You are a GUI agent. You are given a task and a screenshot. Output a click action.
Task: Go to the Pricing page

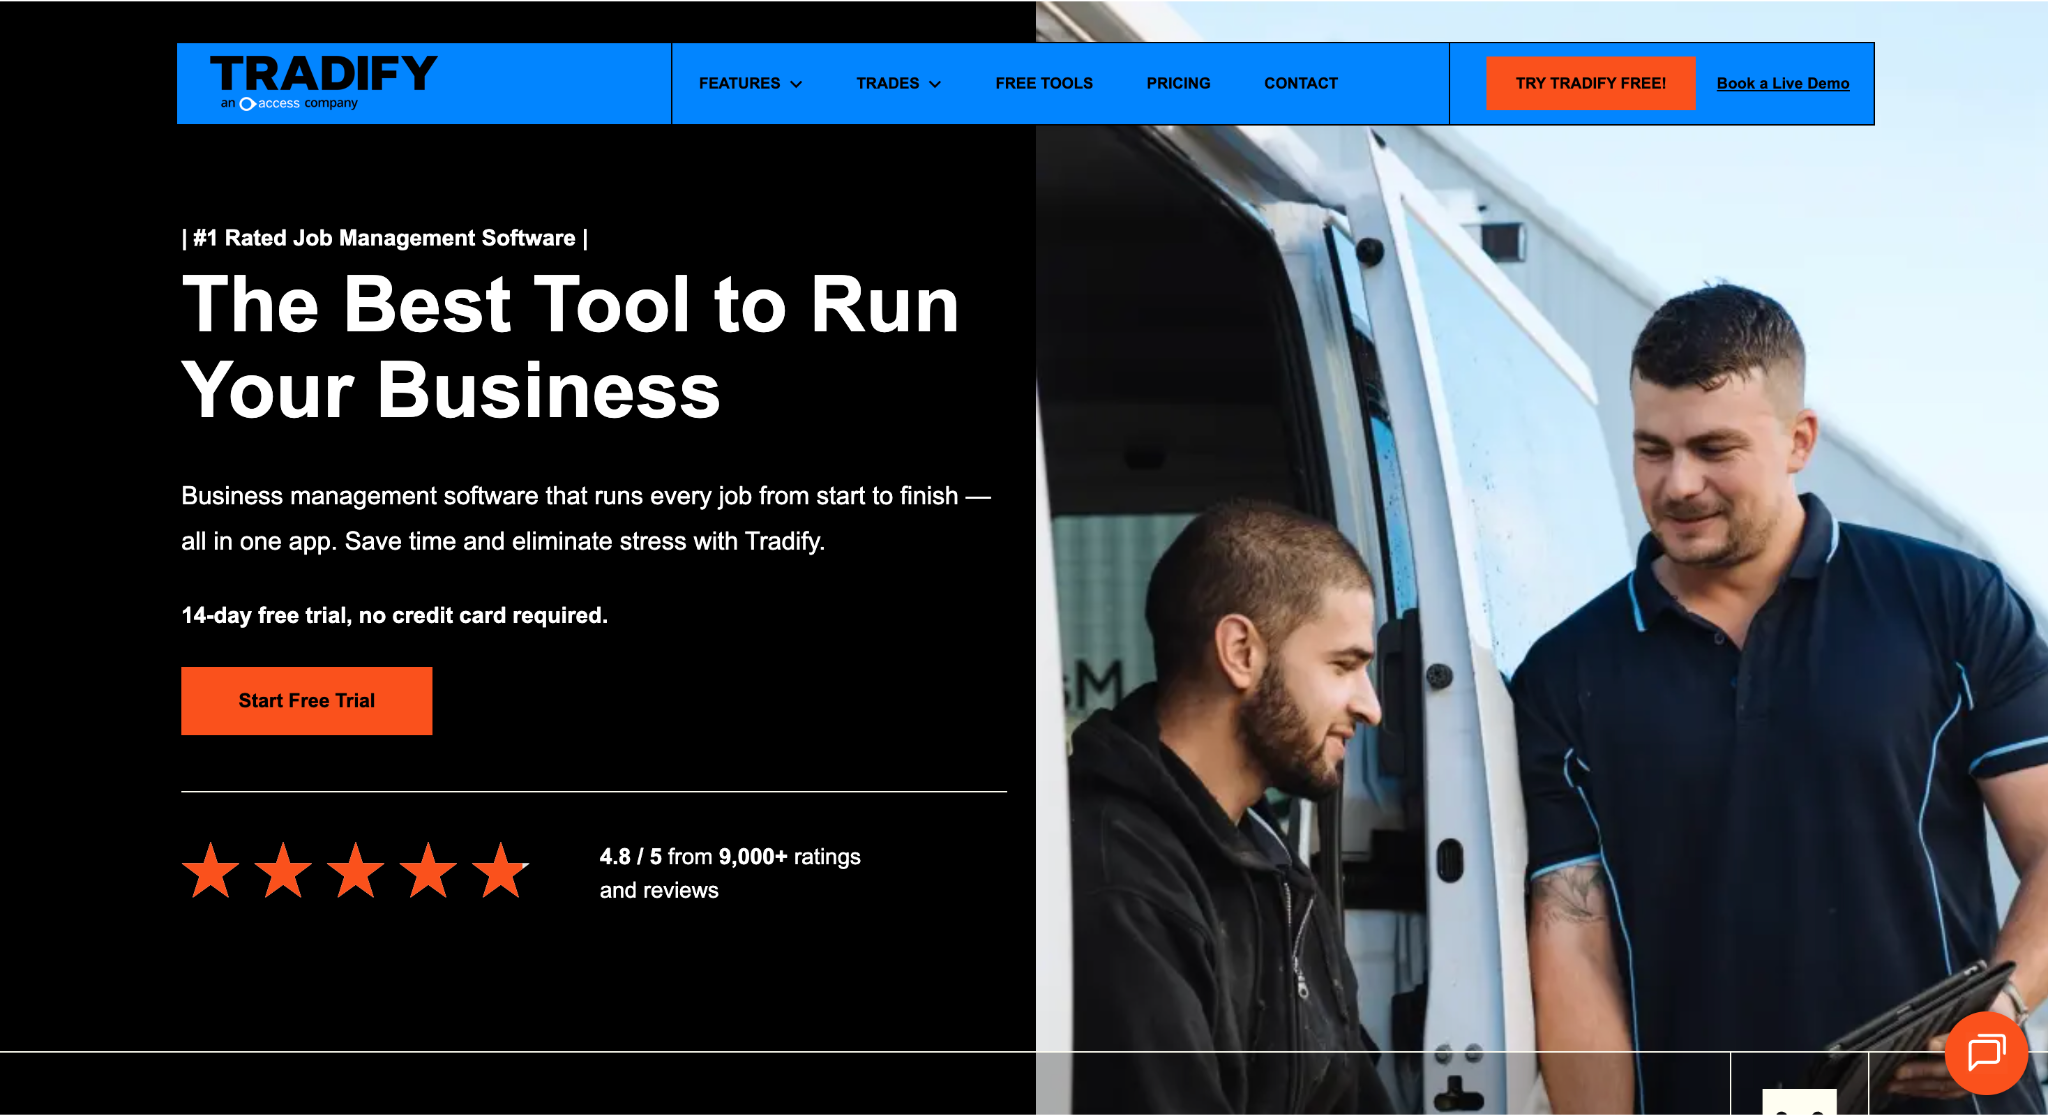tap(1178, 83)
